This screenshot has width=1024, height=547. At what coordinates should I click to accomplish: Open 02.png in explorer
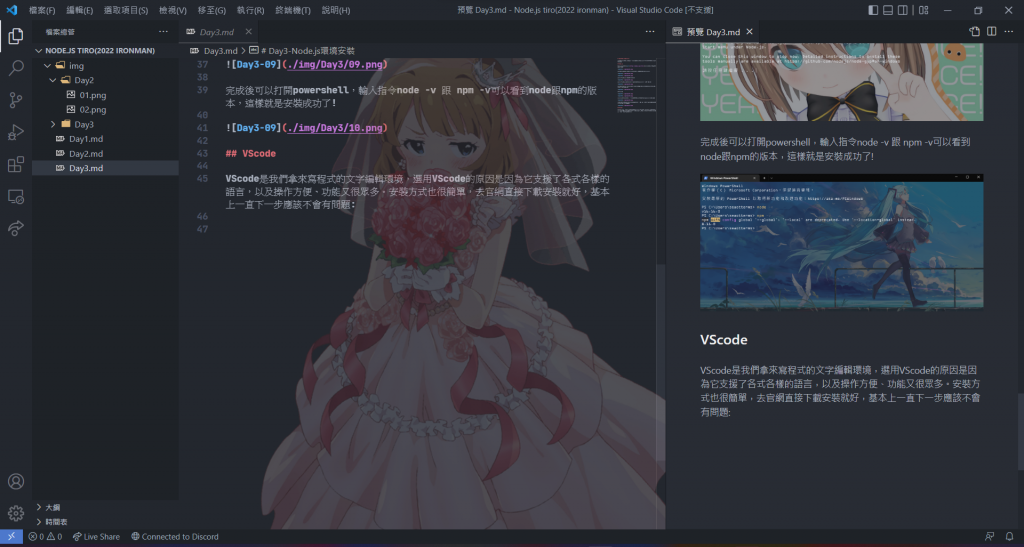pos(105,110)
